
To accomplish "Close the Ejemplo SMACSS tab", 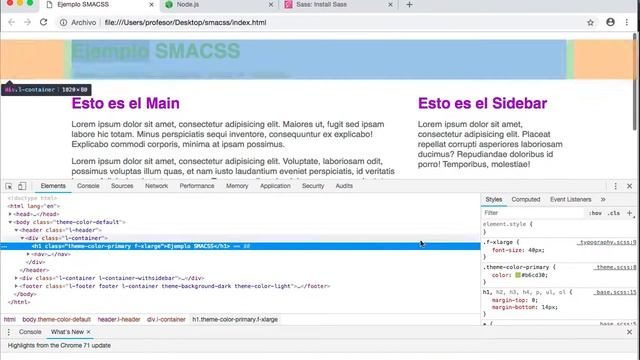I will [x=151, y=4].
